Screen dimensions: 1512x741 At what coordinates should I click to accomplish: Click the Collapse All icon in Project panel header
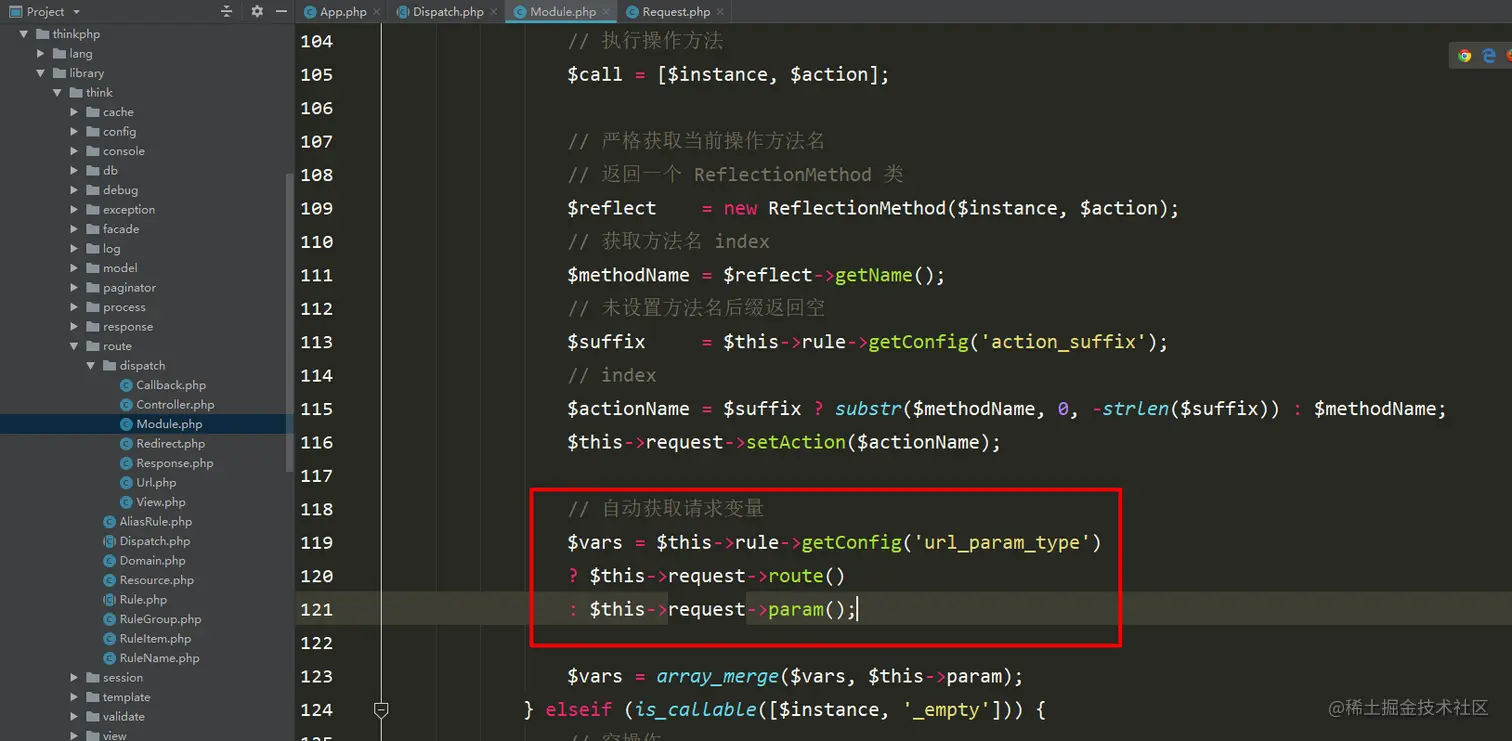(227, 12)
